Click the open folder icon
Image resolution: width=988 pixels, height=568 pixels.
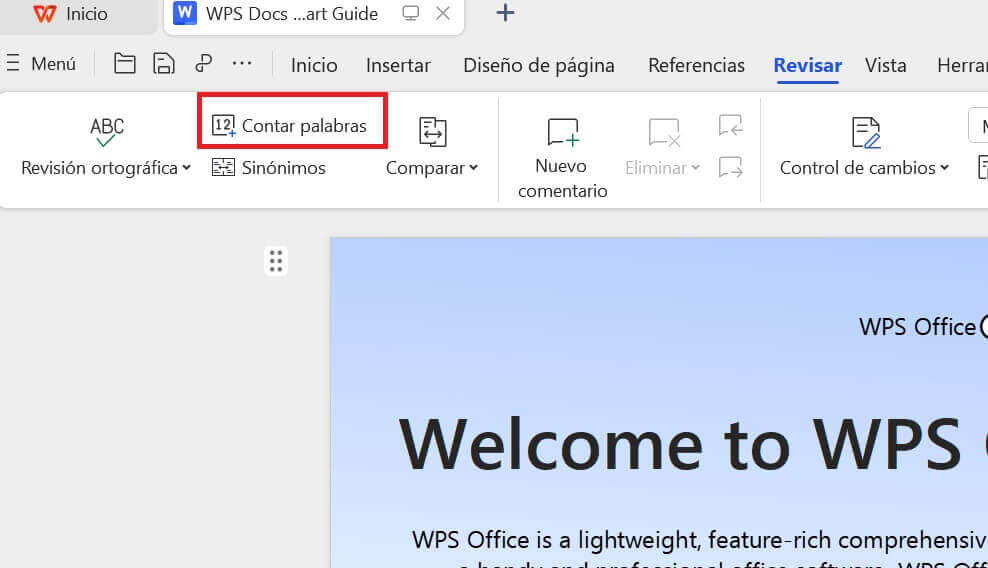click(124, 64)
